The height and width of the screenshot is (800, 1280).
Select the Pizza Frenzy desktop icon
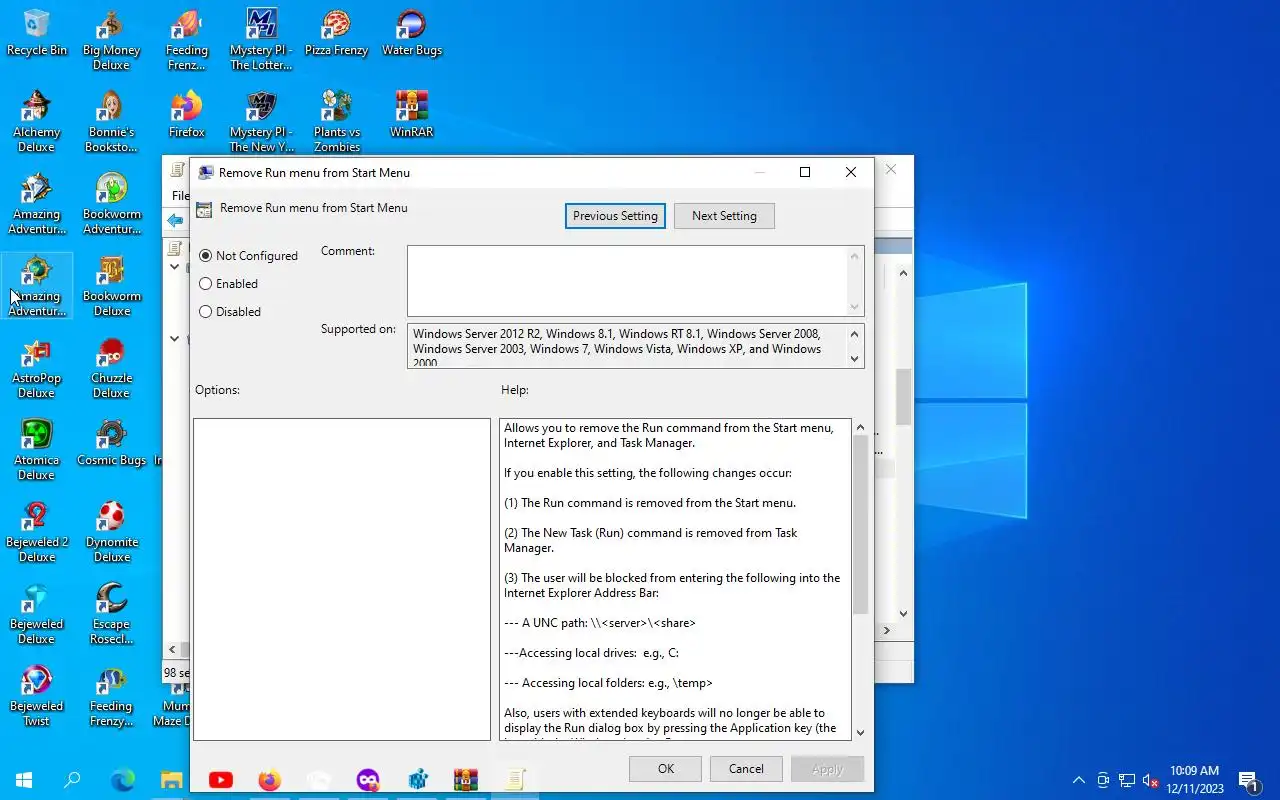(x=336, y=33)
